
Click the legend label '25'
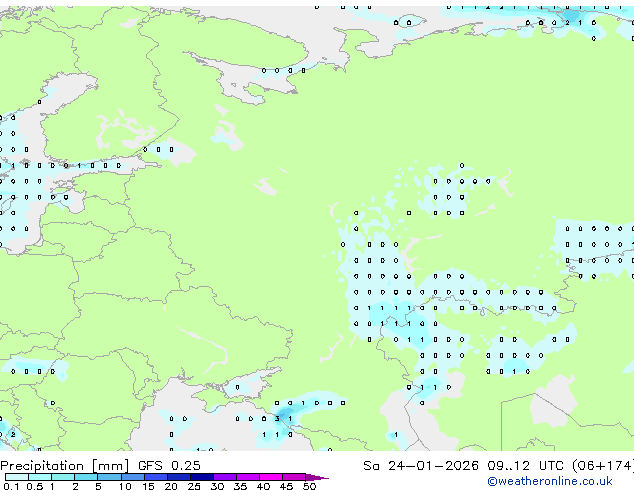point(194,486)
